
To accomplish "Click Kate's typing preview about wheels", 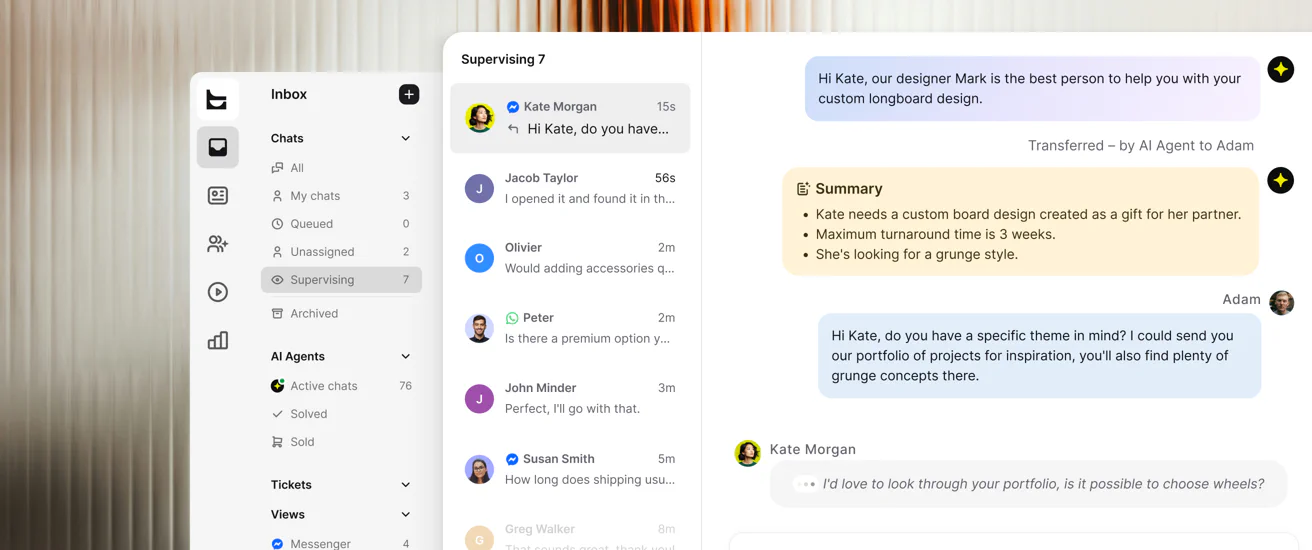I will pos(1043,484).
